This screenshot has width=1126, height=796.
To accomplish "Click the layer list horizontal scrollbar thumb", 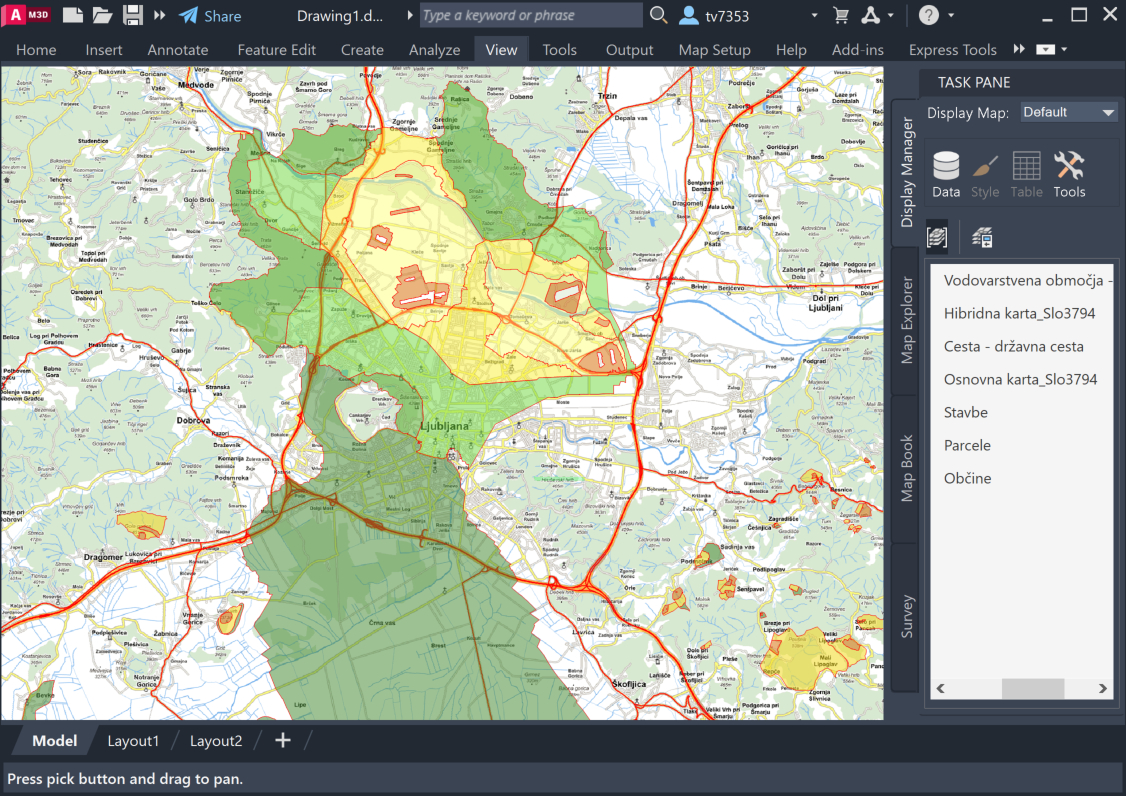I will [1033, 689].
